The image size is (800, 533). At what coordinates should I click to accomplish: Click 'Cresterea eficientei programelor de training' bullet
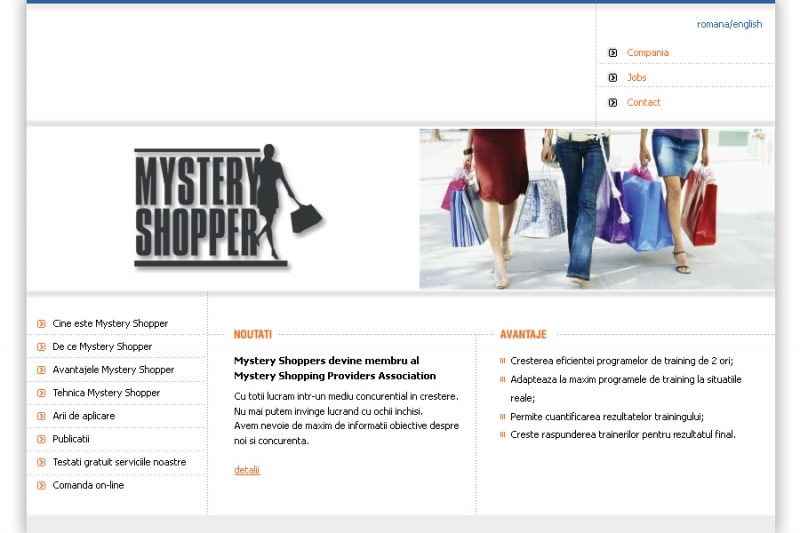click(x=621, y=361)
